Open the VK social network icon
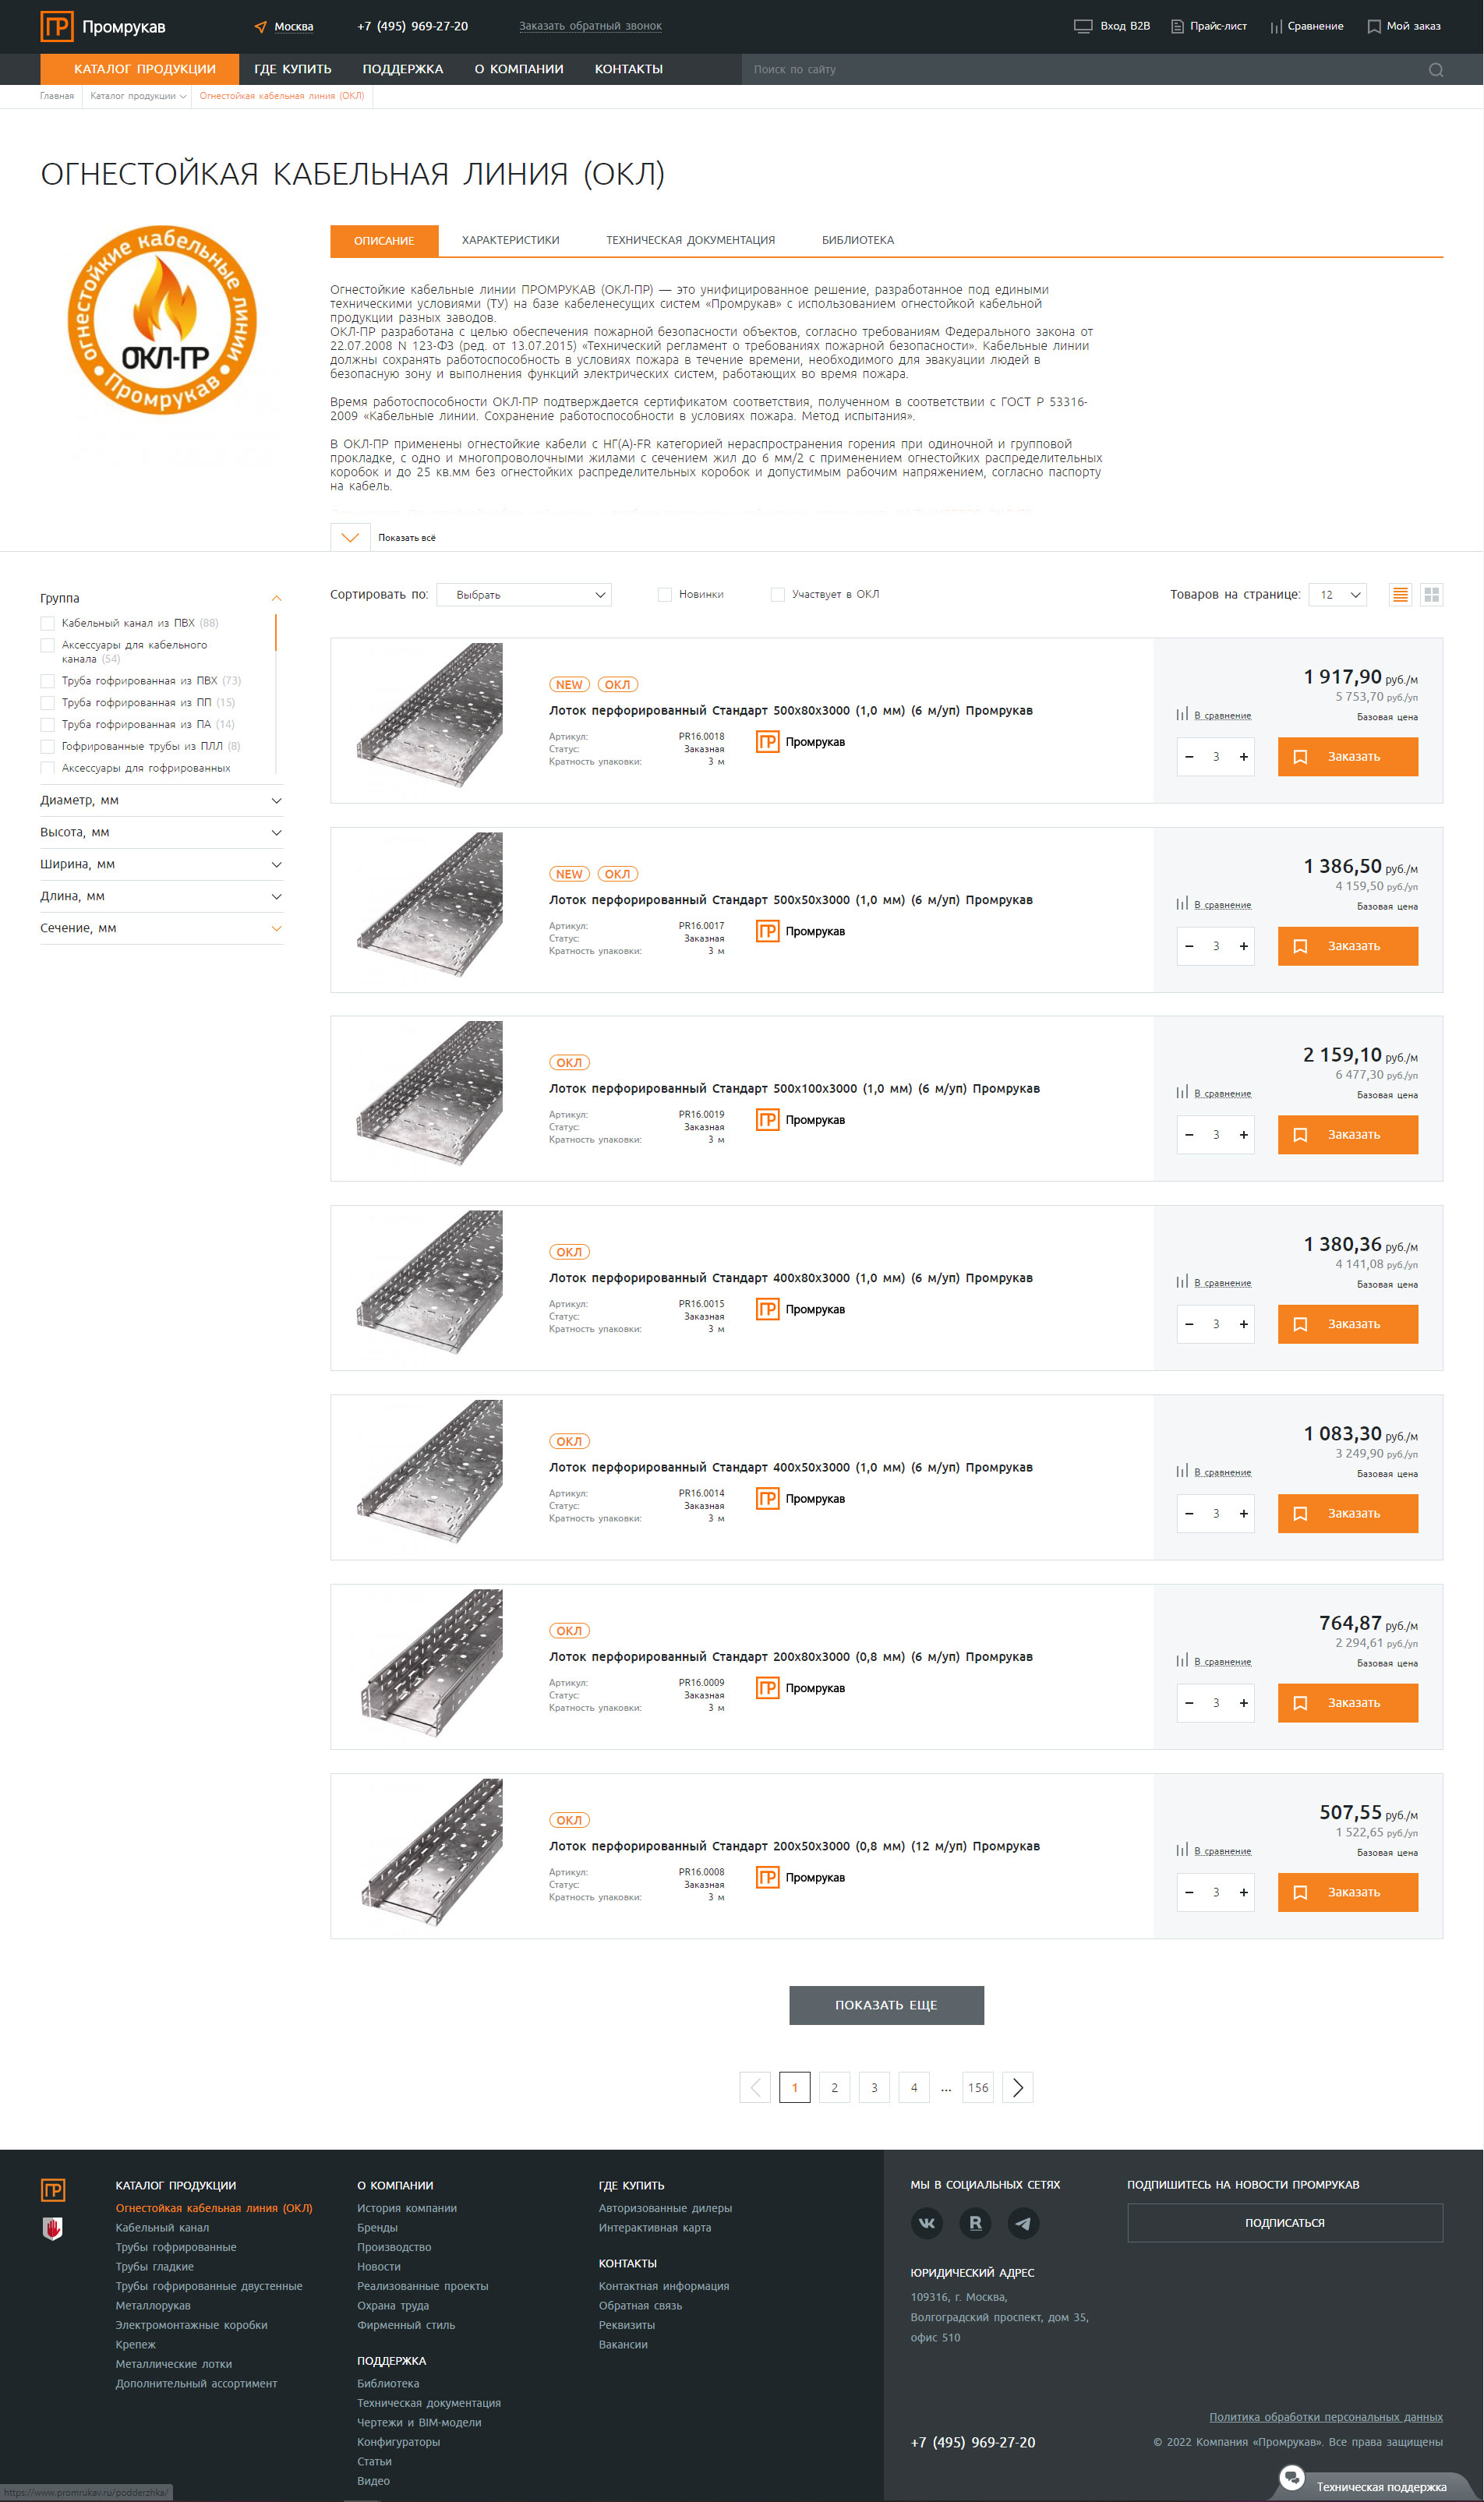The height and width of the screenshot is (2502, 1484). click(927, 2222)
